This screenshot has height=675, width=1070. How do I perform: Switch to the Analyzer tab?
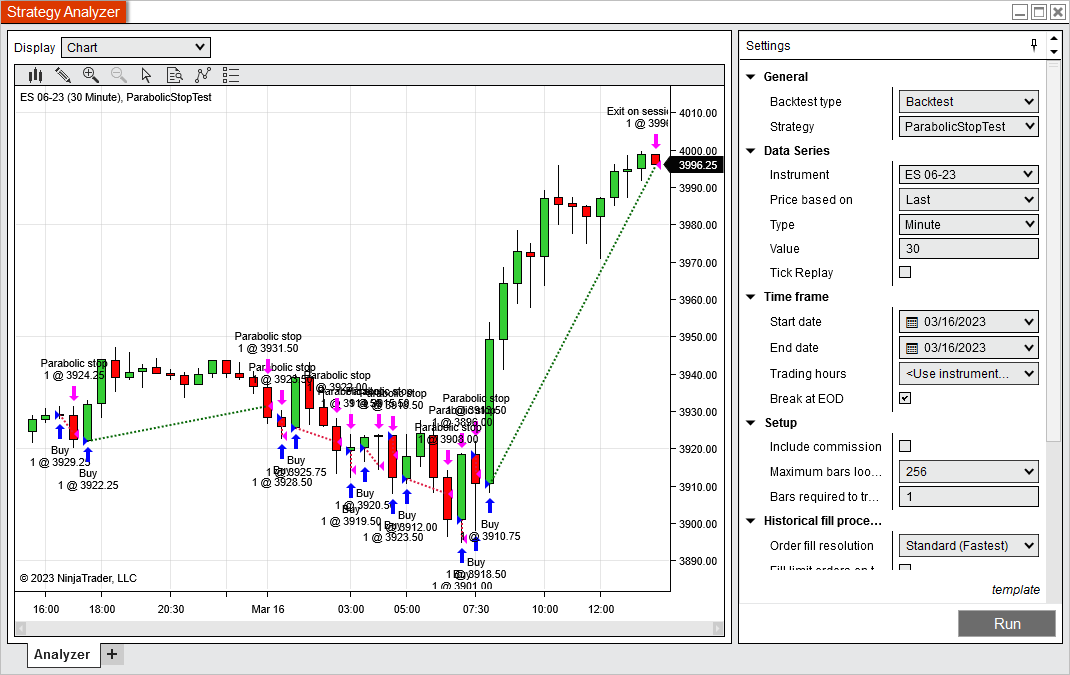tap(62, 655)
